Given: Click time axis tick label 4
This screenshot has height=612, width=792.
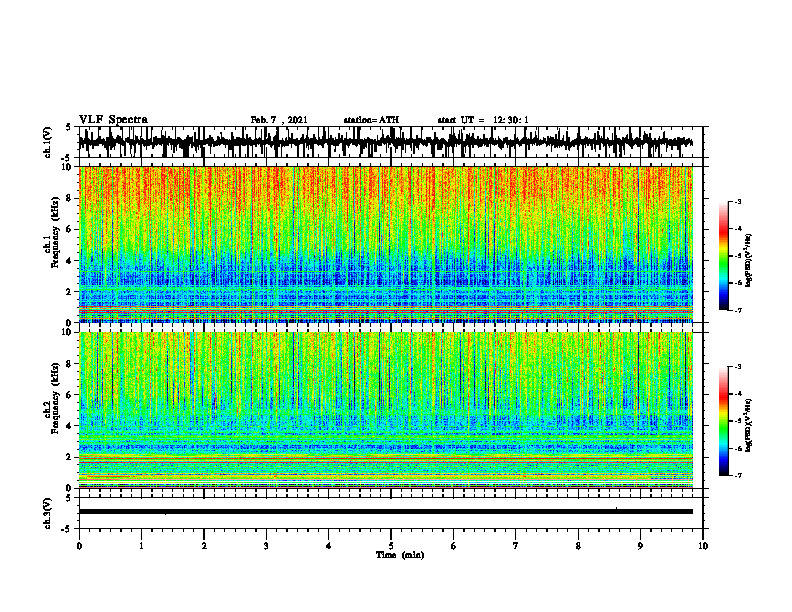Looking at the screenshot, I should pyautogui.click(x=329, y=546).
